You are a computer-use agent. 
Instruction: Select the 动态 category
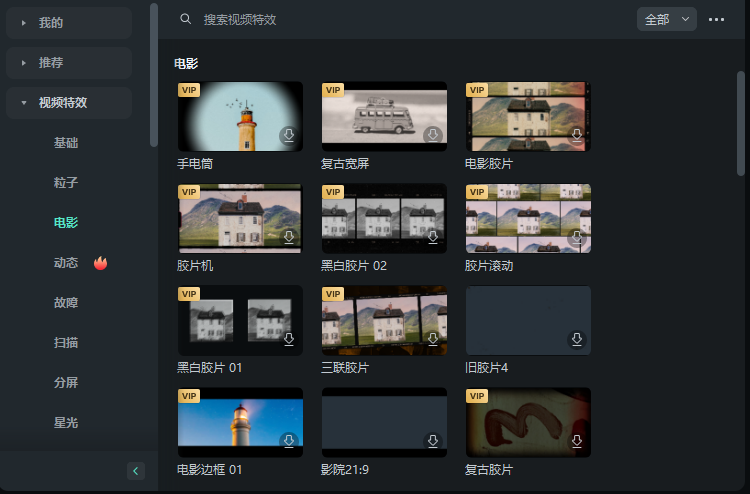[x=66, y=263]
